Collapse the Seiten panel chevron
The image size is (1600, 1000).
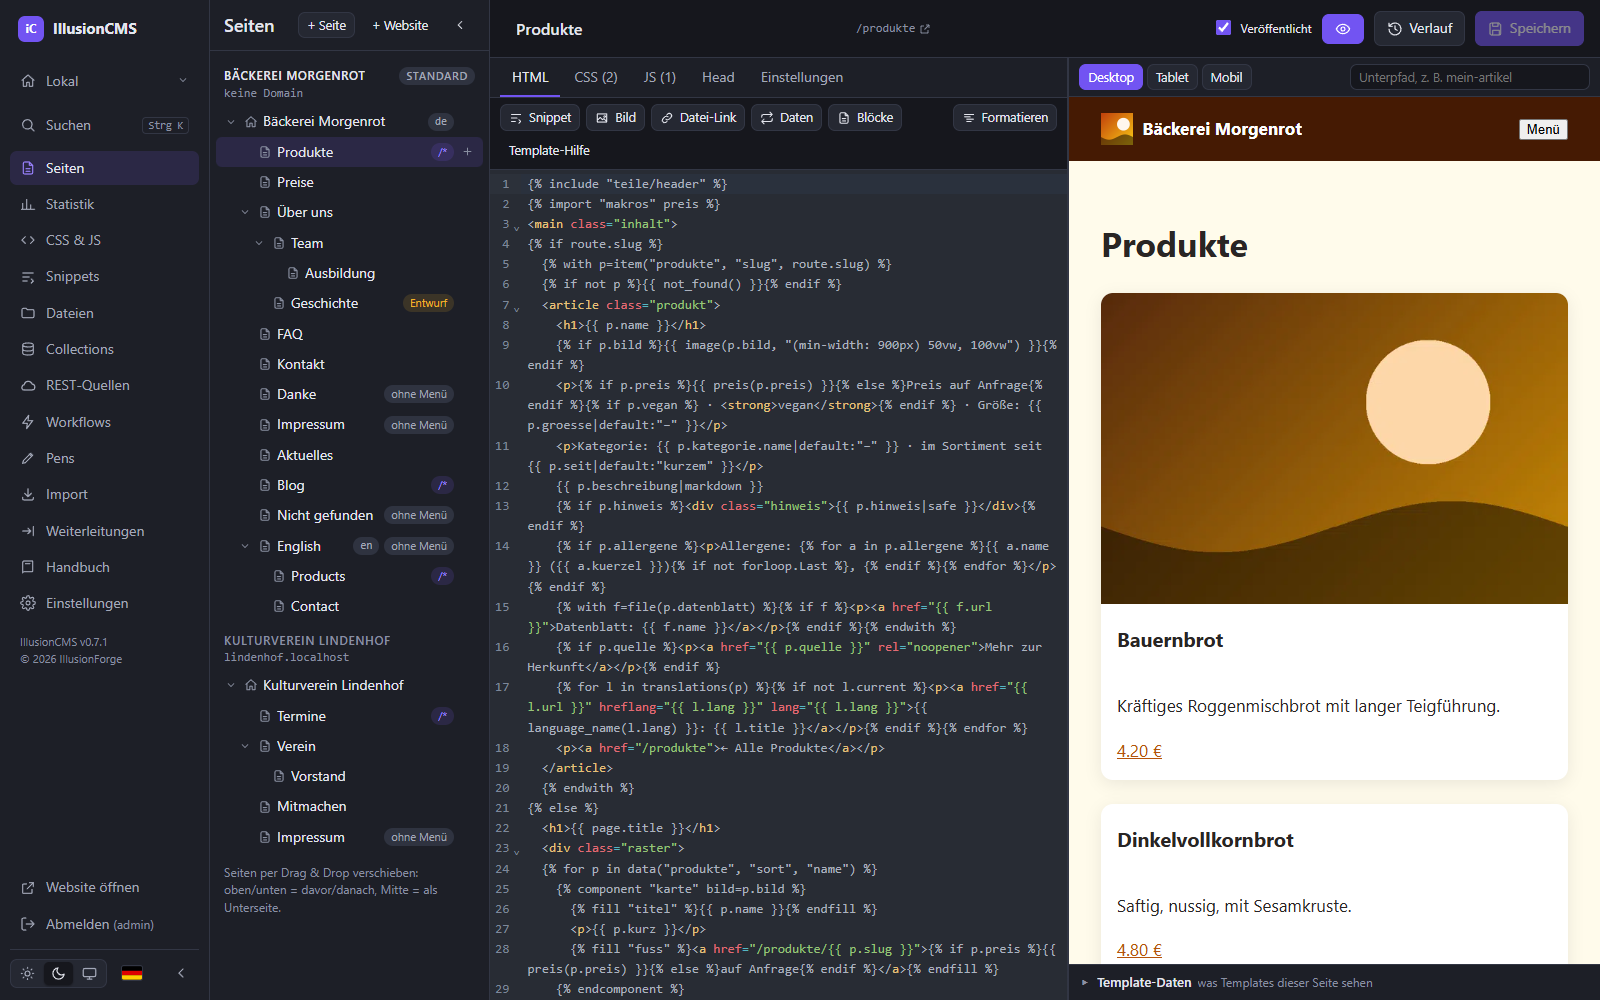tap(460, 25)
